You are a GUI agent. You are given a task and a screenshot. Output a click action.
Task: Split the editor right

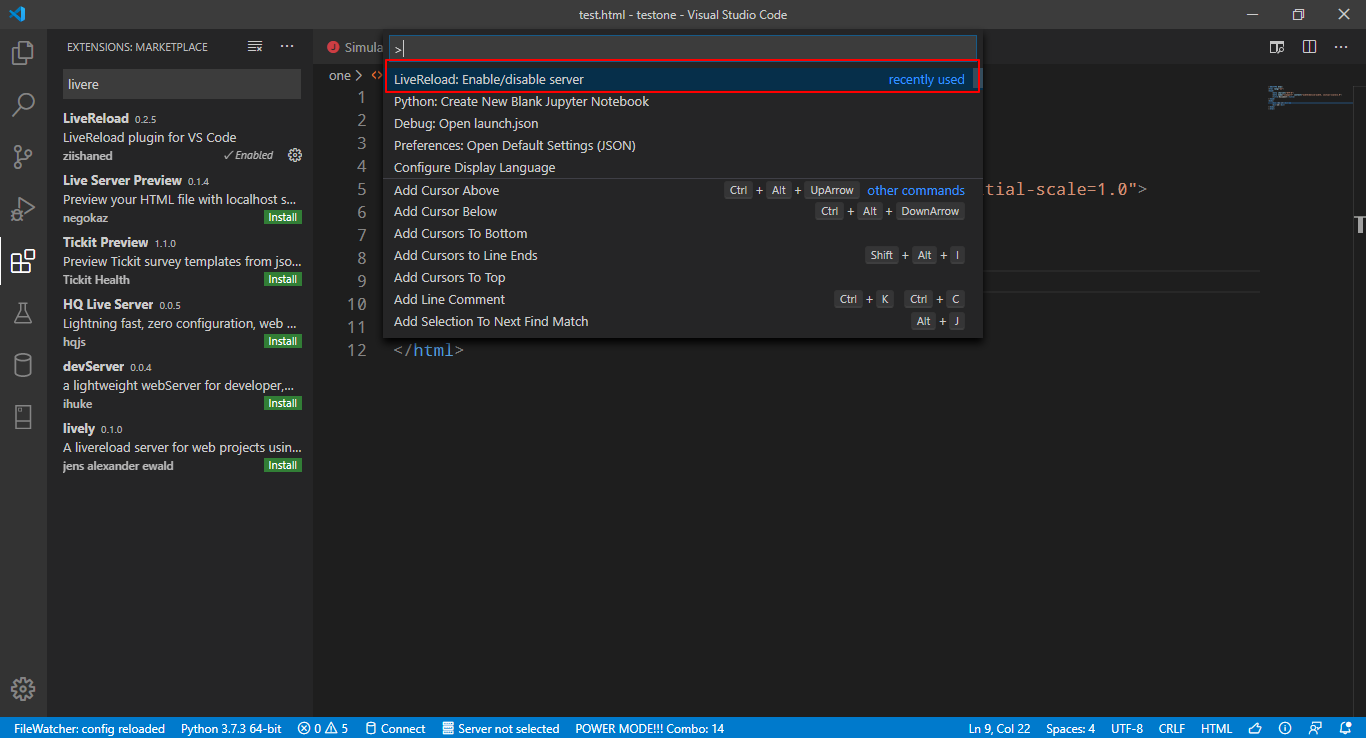pyautogui.click(x=1309, y=47)
